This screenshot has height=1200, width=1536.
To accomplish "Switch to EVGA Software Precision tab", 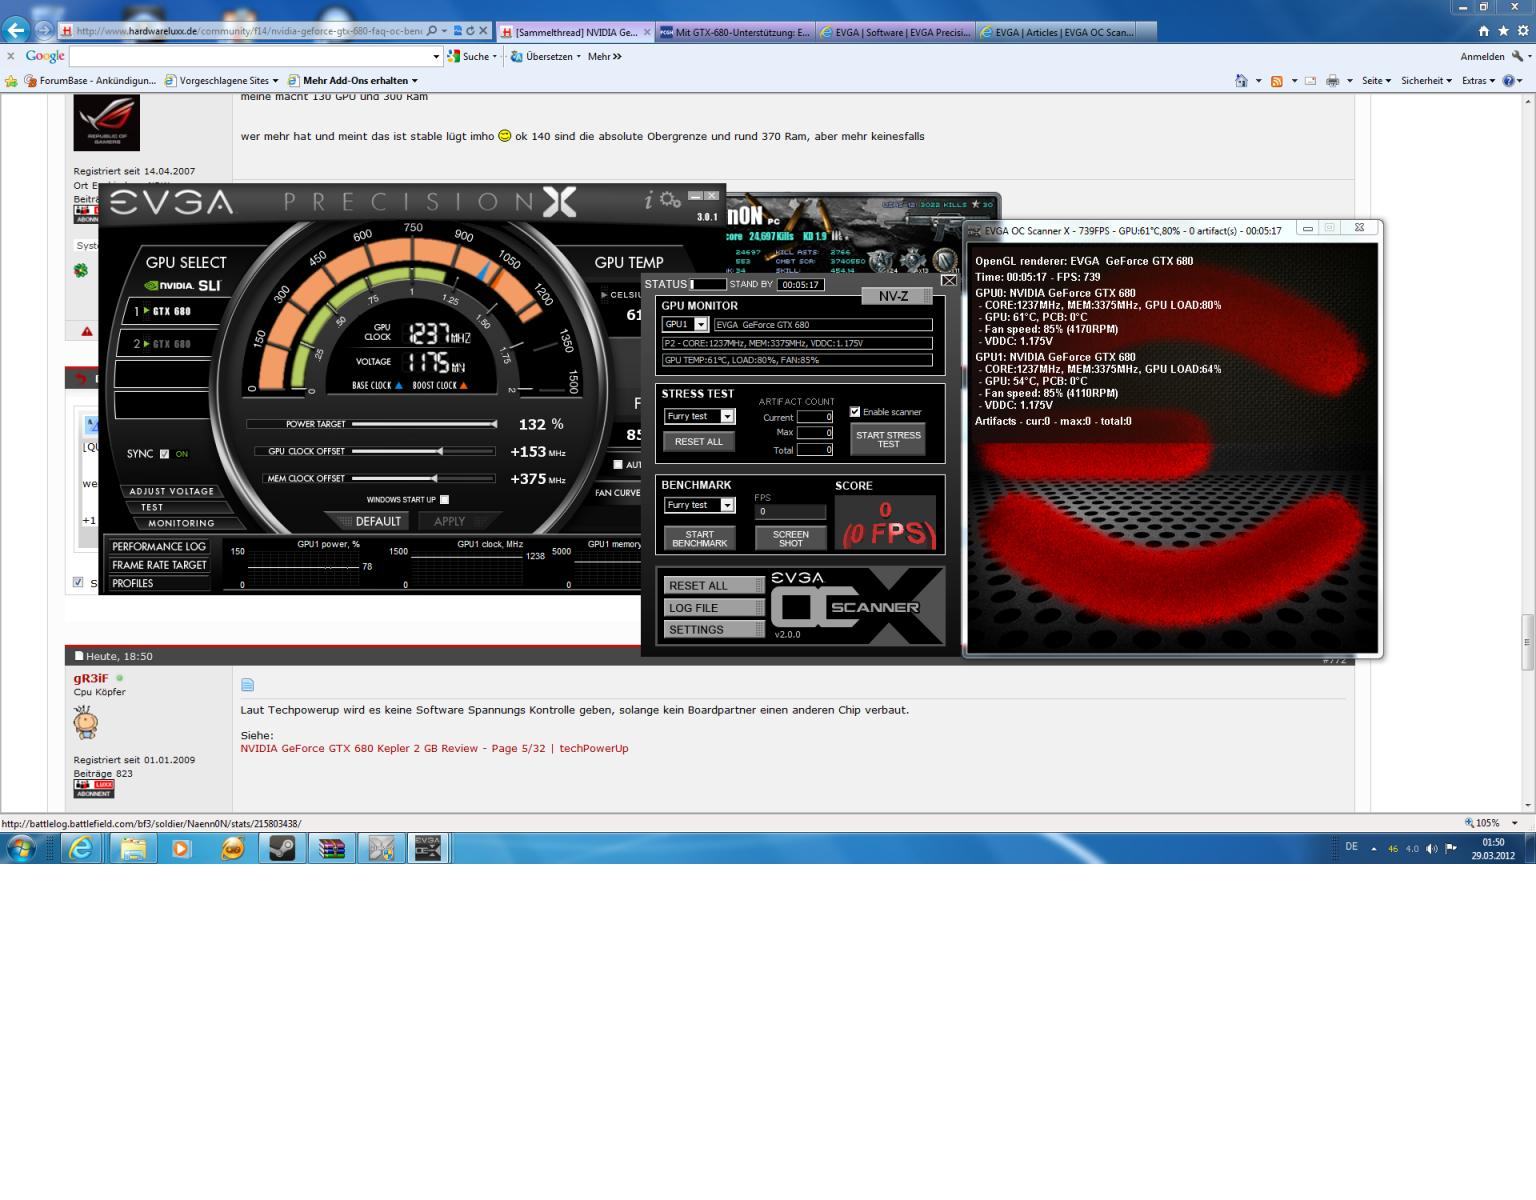I will click(895, 32).
